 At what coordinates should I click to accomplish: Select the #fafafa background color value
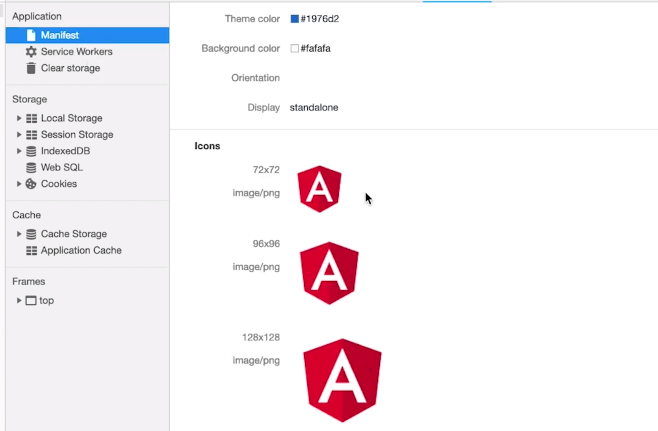[316, 48]
